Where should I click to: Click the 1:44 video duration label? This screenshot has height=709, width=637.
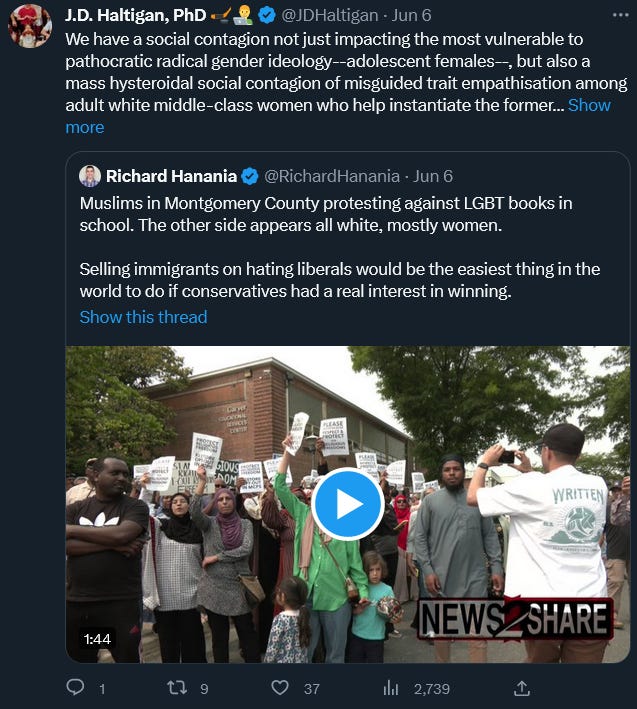click(97, 639)
